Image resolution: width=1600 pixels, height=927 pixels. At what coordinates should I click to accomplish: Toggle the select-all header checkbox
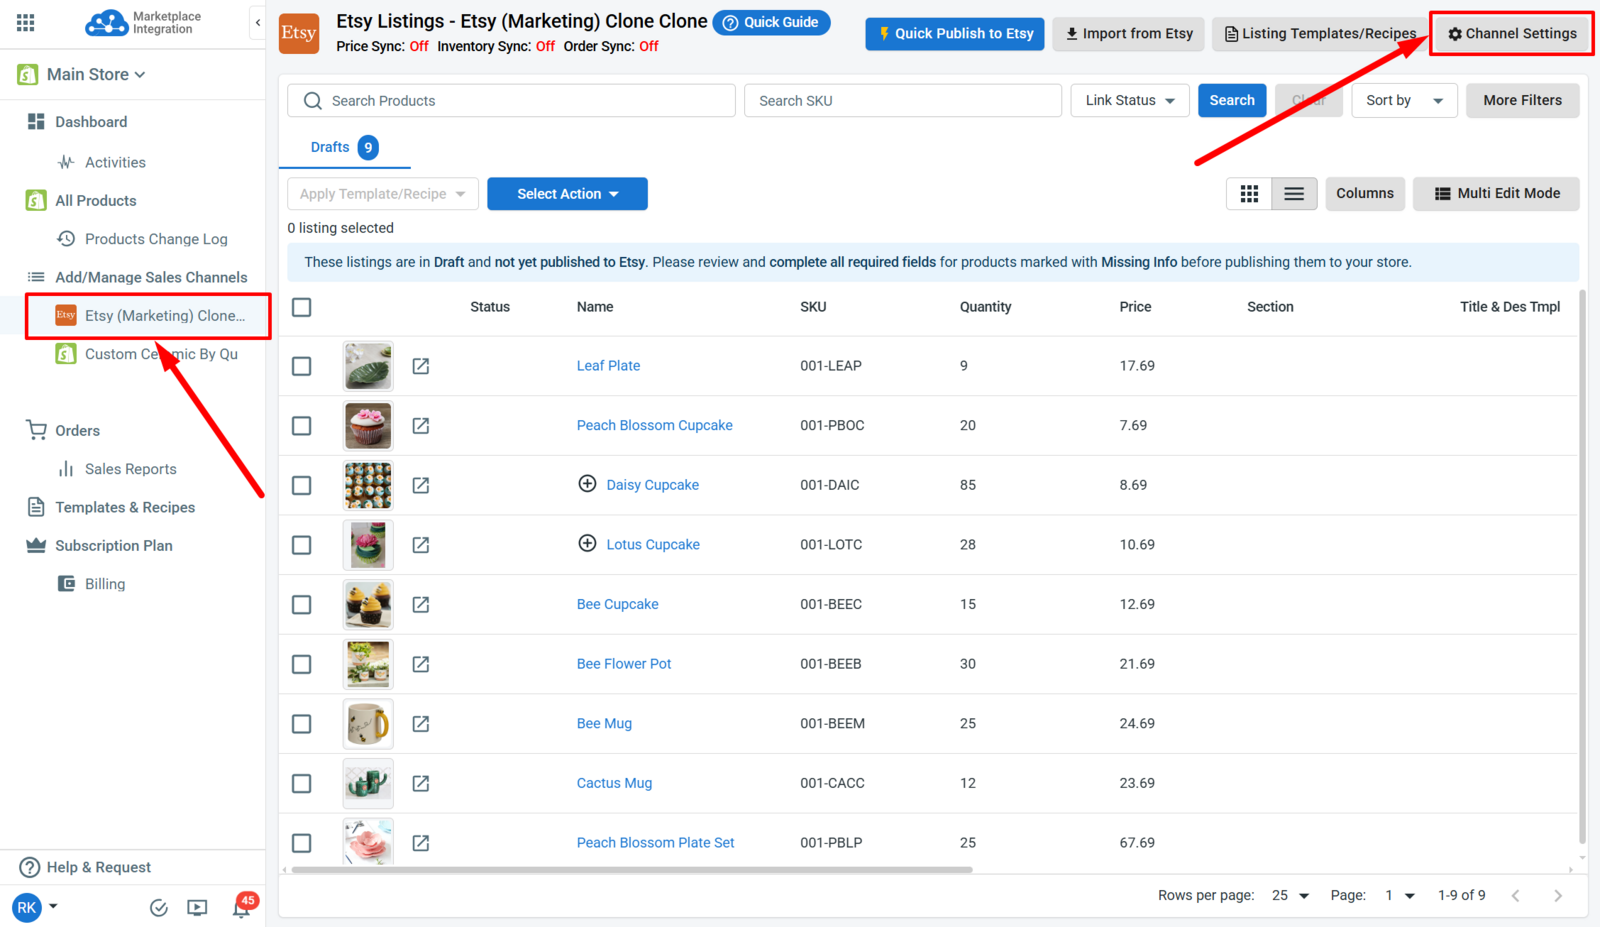point(302,307)
